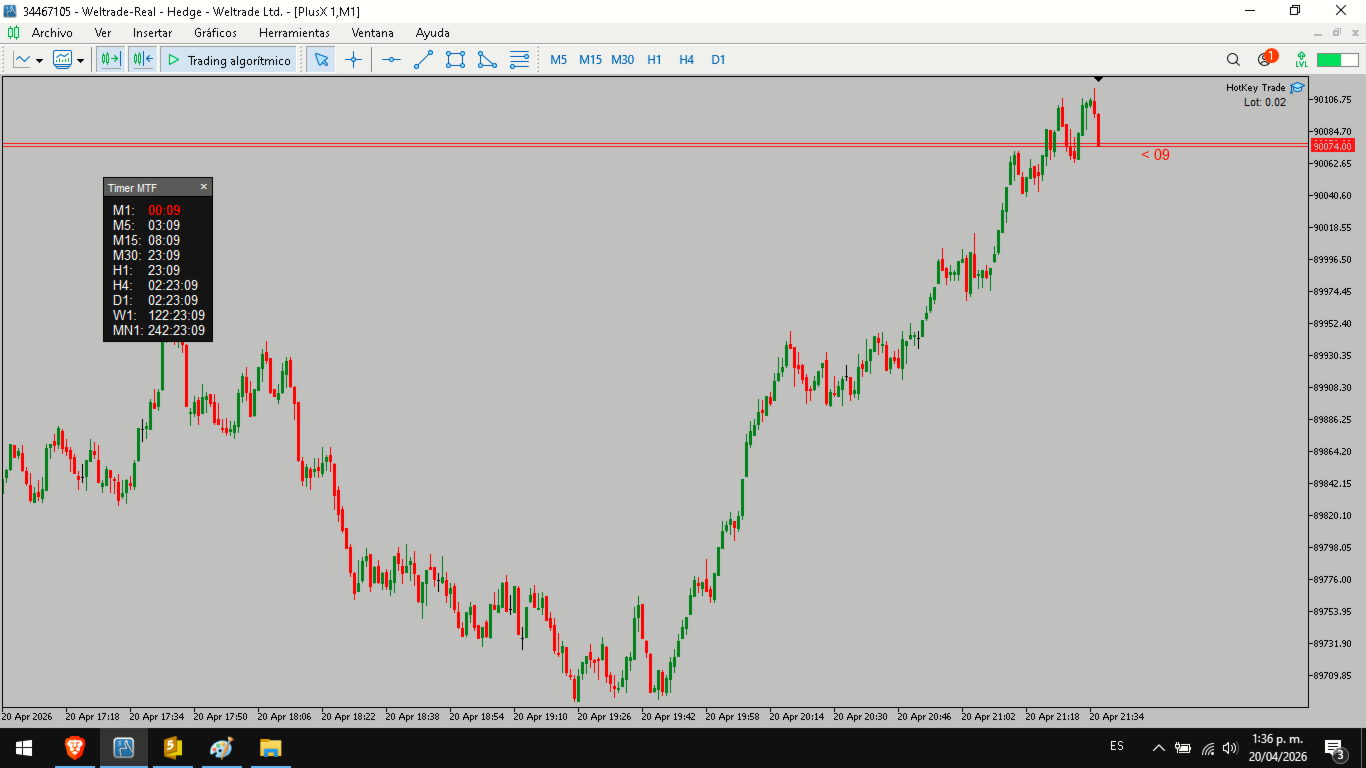Toggle chart shift from right edge
This screenshot has width=1366, height=768.
coord(142,60)
